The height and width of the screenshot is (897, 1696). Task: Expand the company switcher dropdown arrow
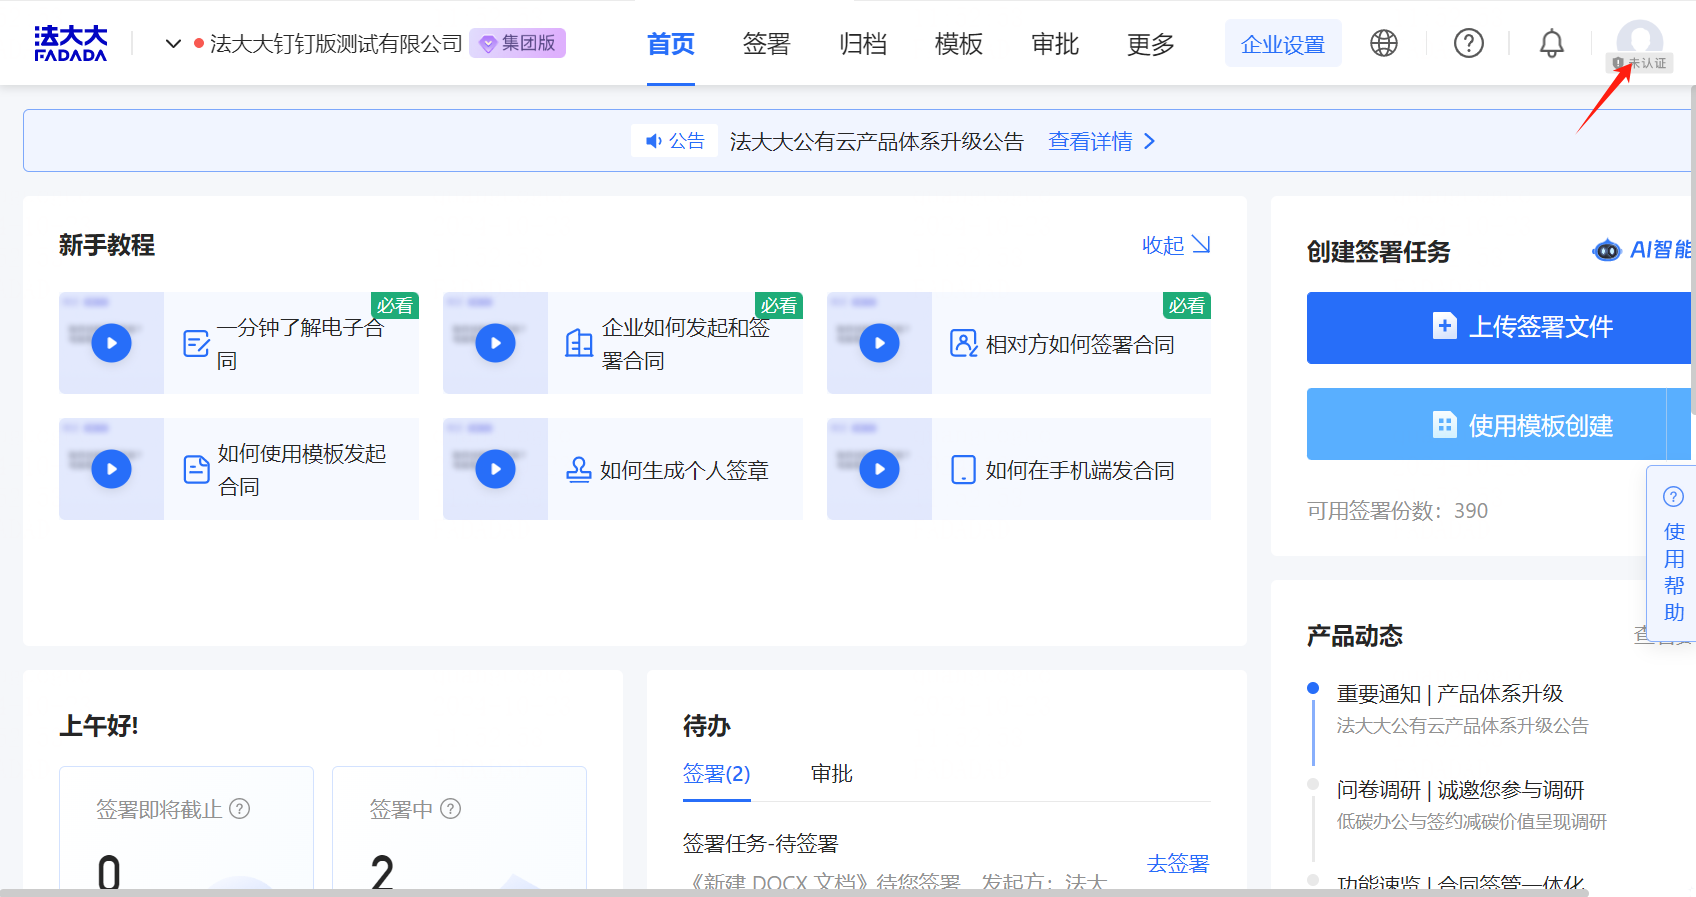point(173,44)
